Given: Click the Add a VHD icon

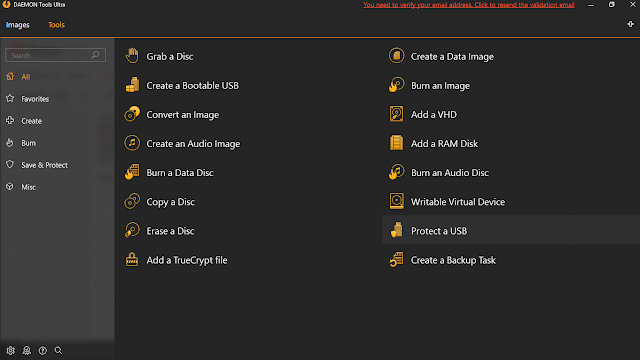Looking at the screenshot, I should coord(396,114).
